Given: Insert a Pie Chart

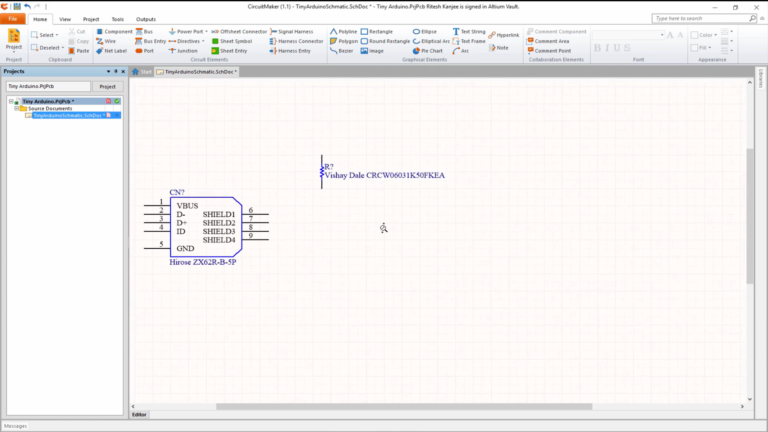Looking at the screenshot, I should 428,51.
